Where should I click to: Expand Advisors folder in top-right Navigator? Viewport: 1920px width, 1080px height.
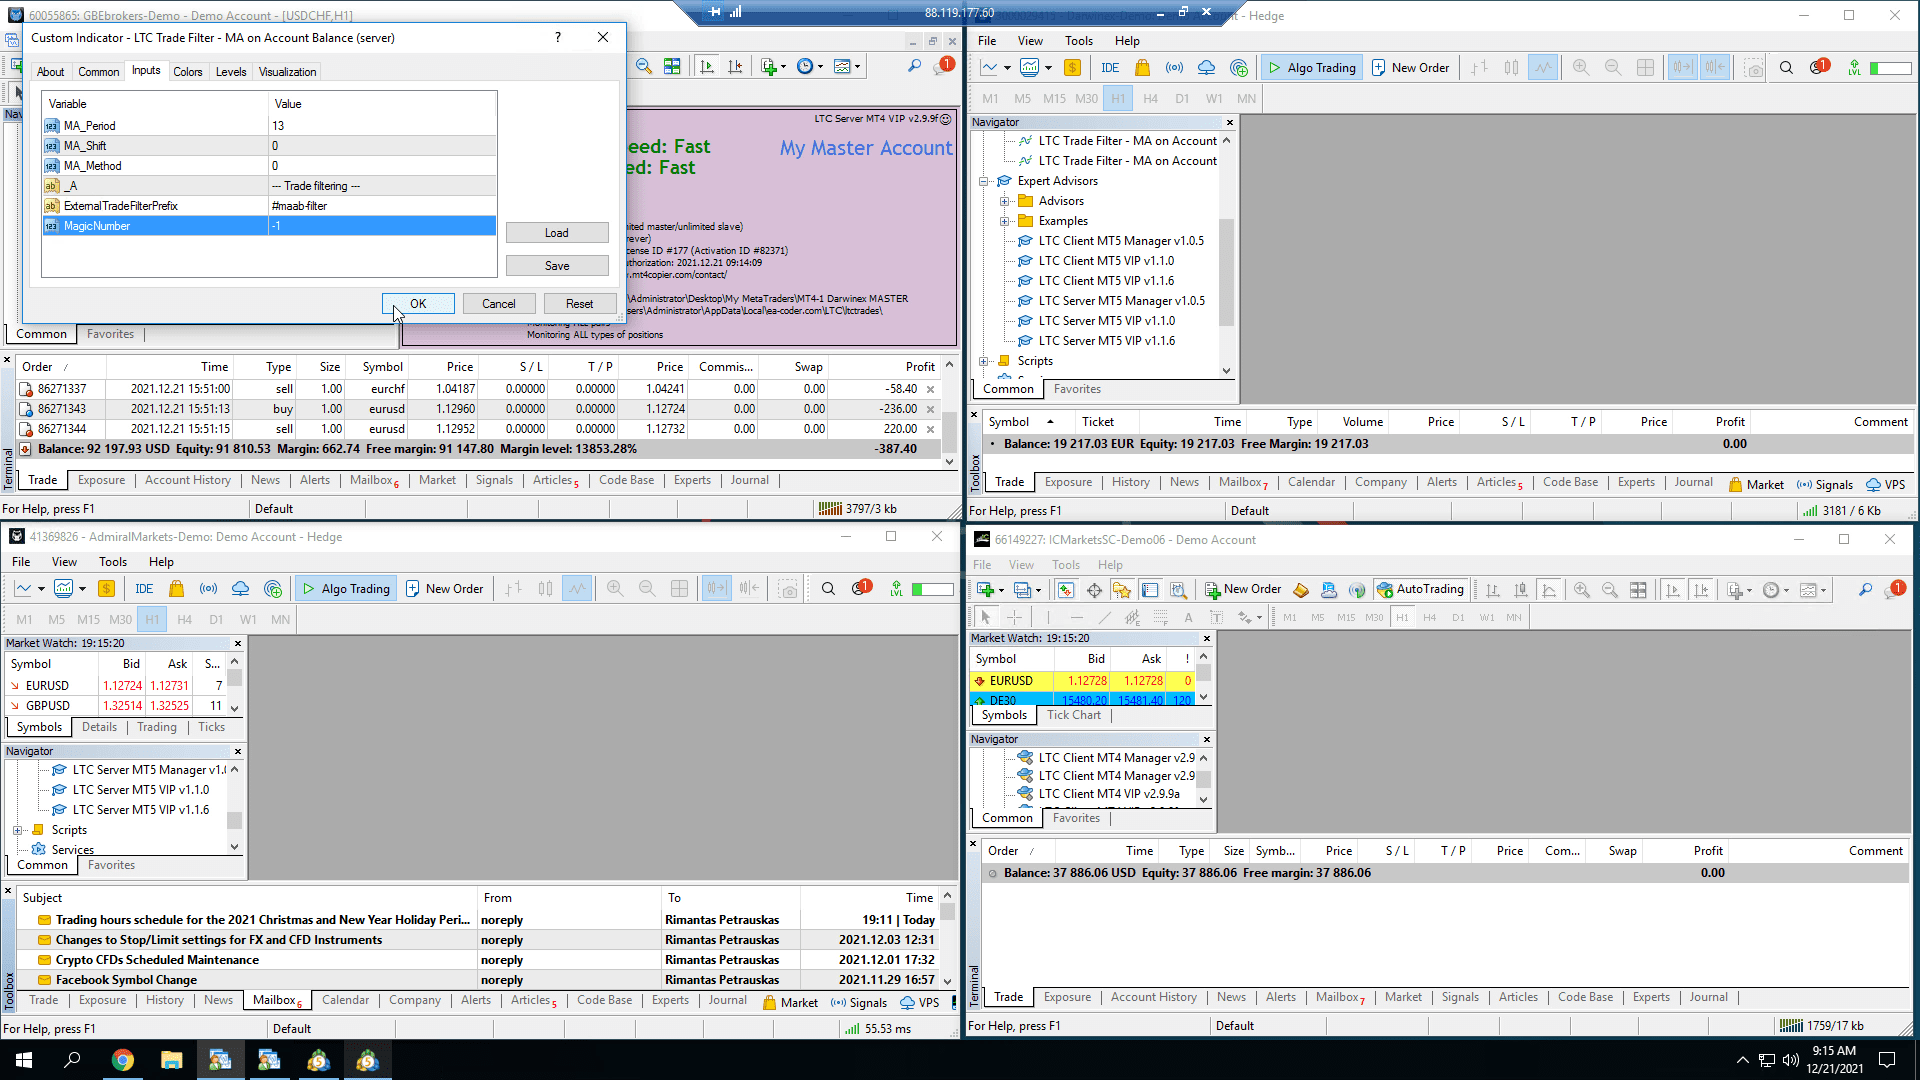(1004, 201)
